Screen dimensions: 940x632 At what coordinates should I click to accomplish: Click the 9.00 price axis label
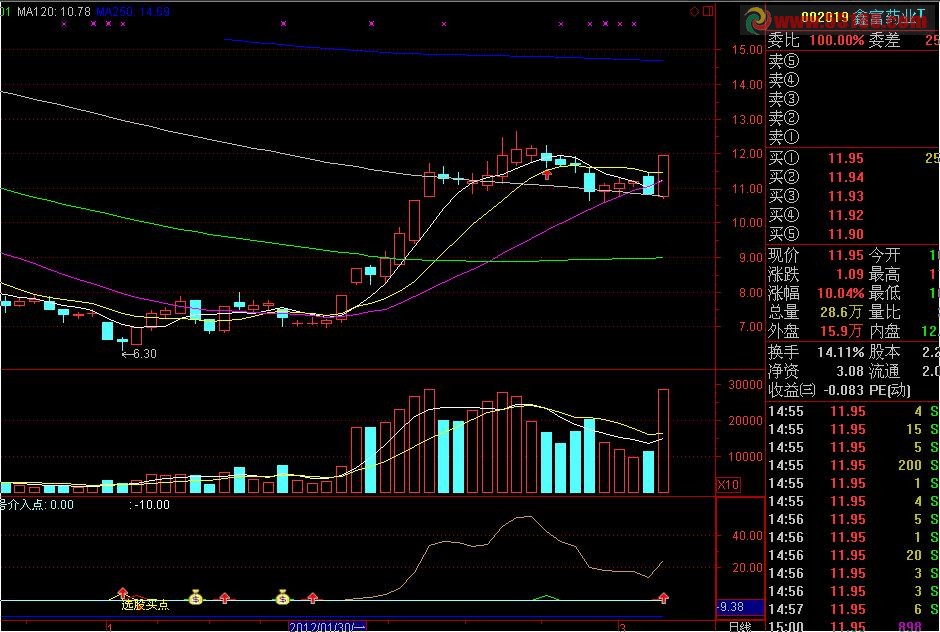[750, 258]
